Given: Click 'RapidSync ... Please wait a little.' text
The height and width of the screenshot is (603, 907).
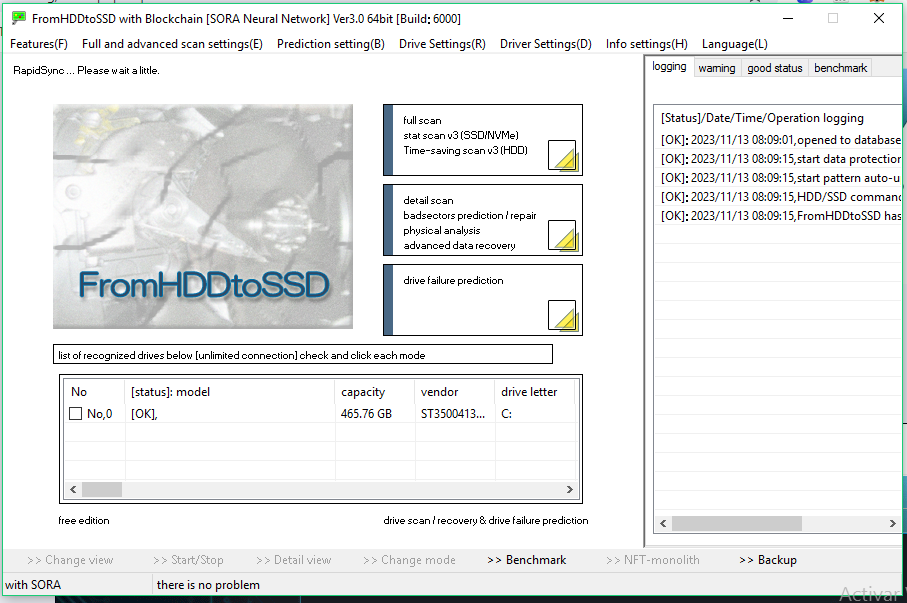Looking at the screenshot, I should (x=86, y=71).
